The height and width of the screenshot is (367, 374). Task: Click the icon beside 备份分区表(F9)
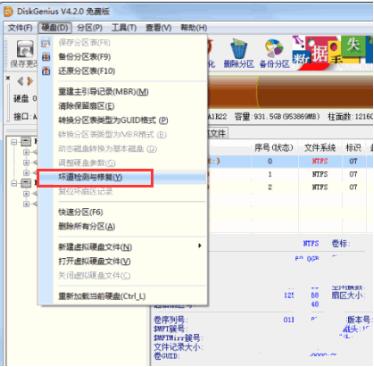click(x=46, y=57)
